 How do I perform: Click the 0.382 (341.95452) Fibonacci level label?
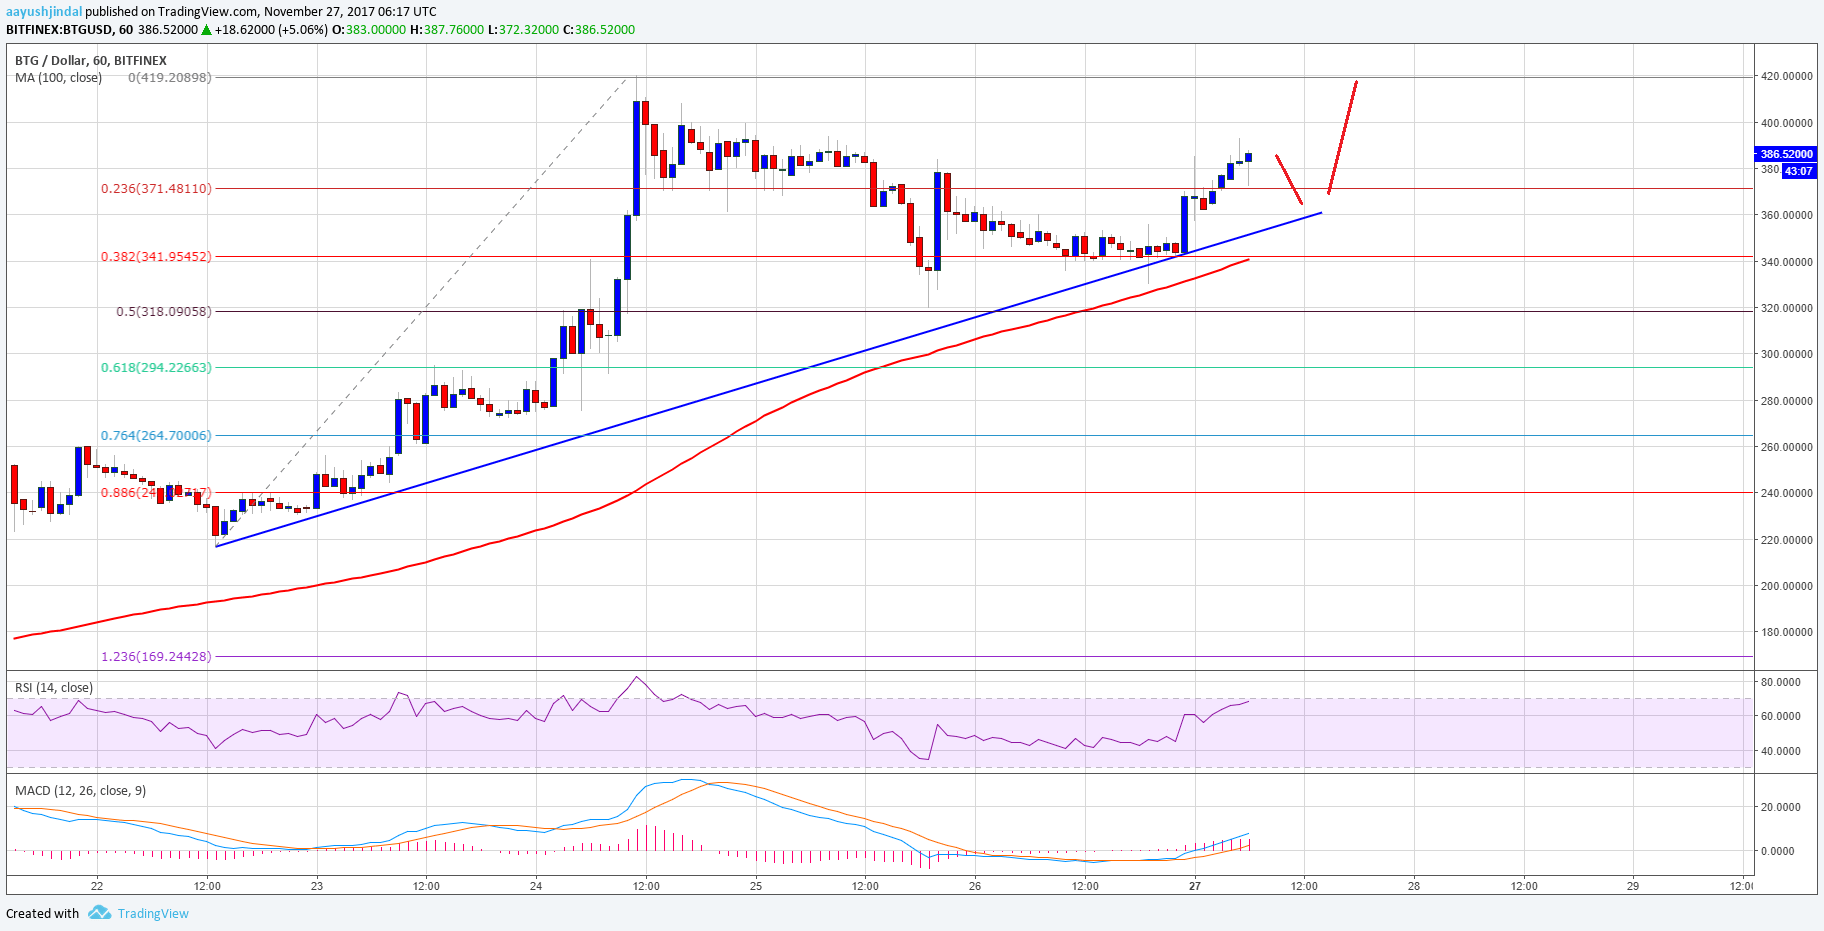156,256
